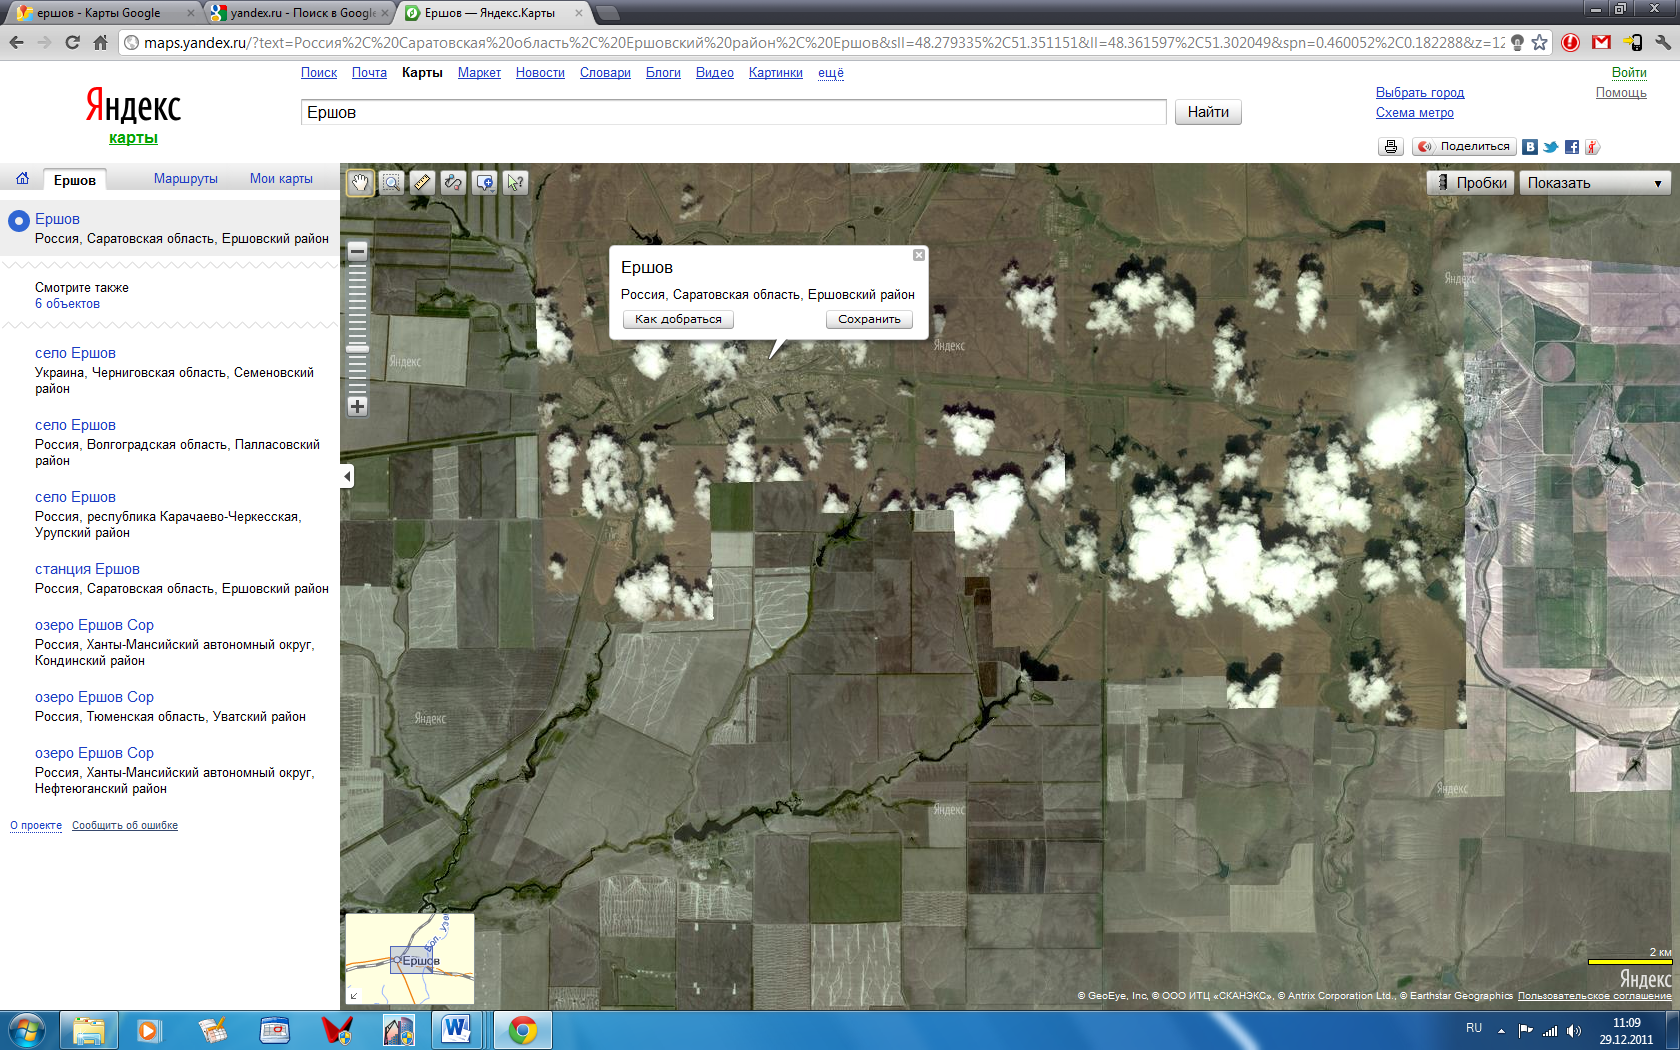The image size is (1680, 1050).
Task: Zoom in with the plus button
Action: tap(357, 406)
